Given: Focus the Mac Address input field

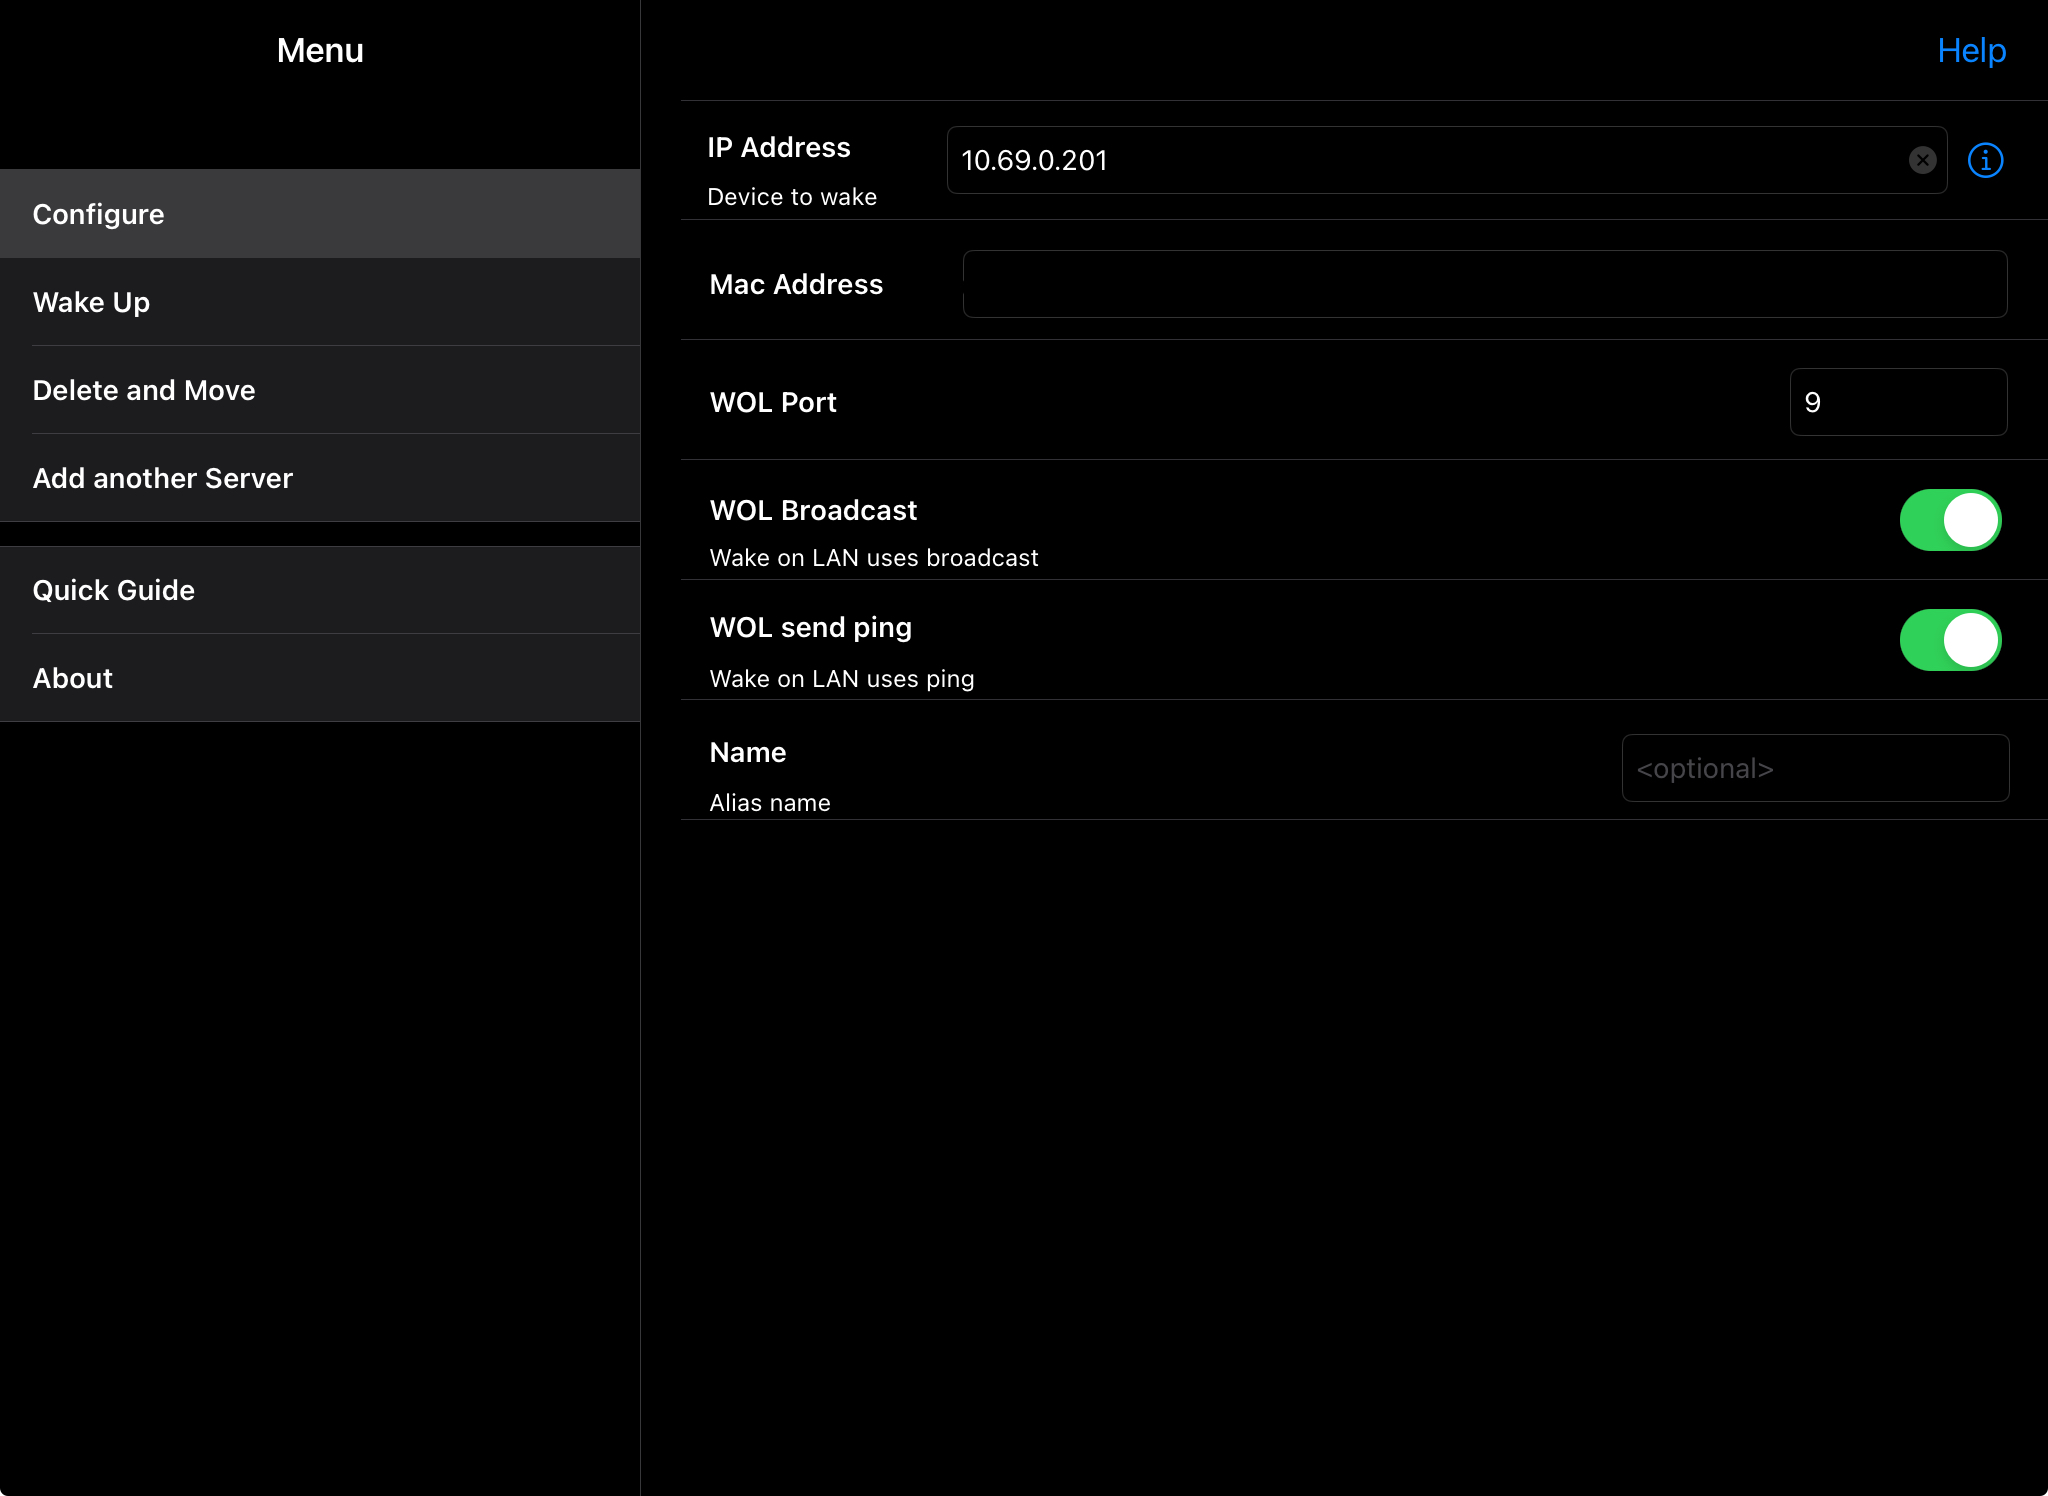Looking at the screenshot, I should (x=1484, y=284).
